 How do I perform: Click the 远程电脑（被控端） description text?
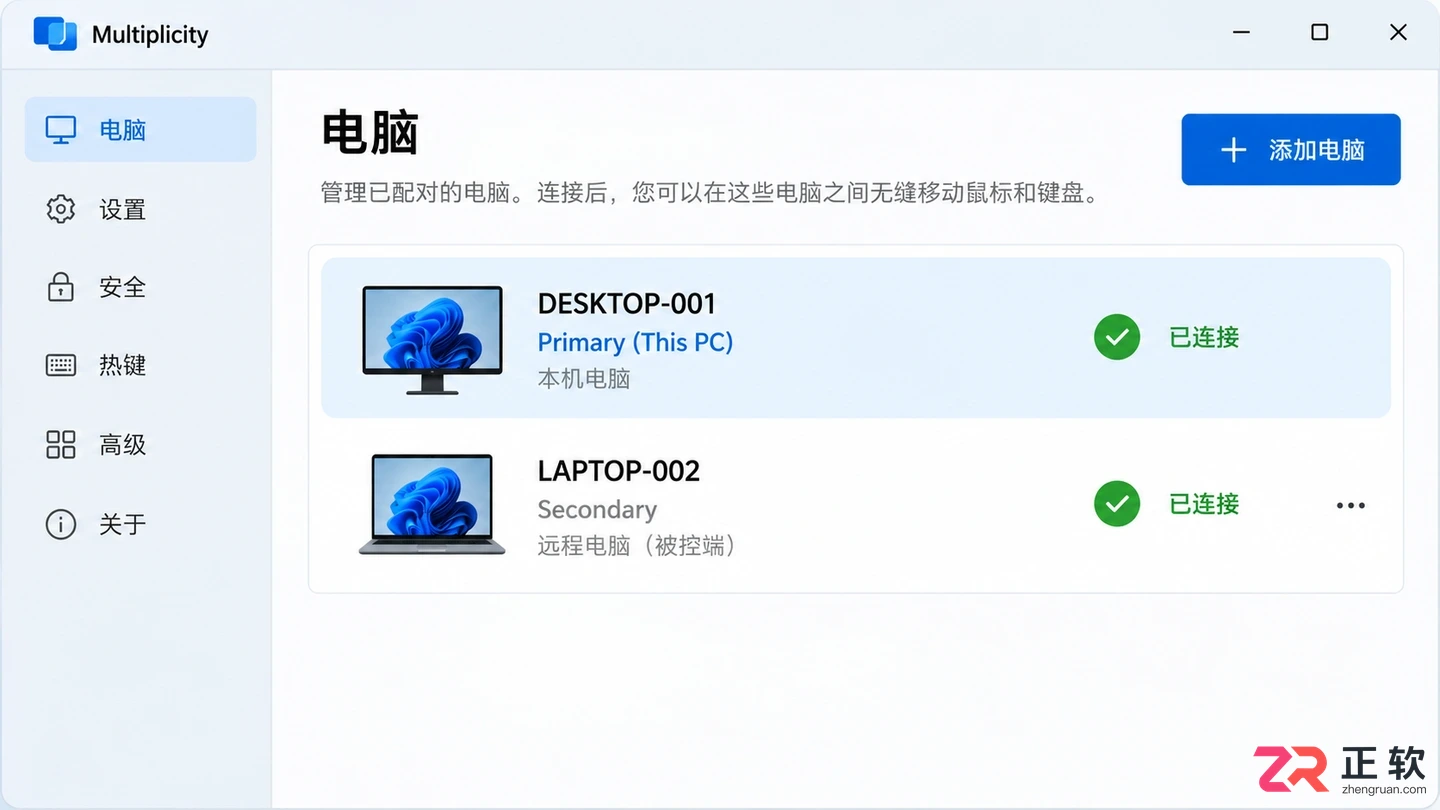[x=637, y=545]
